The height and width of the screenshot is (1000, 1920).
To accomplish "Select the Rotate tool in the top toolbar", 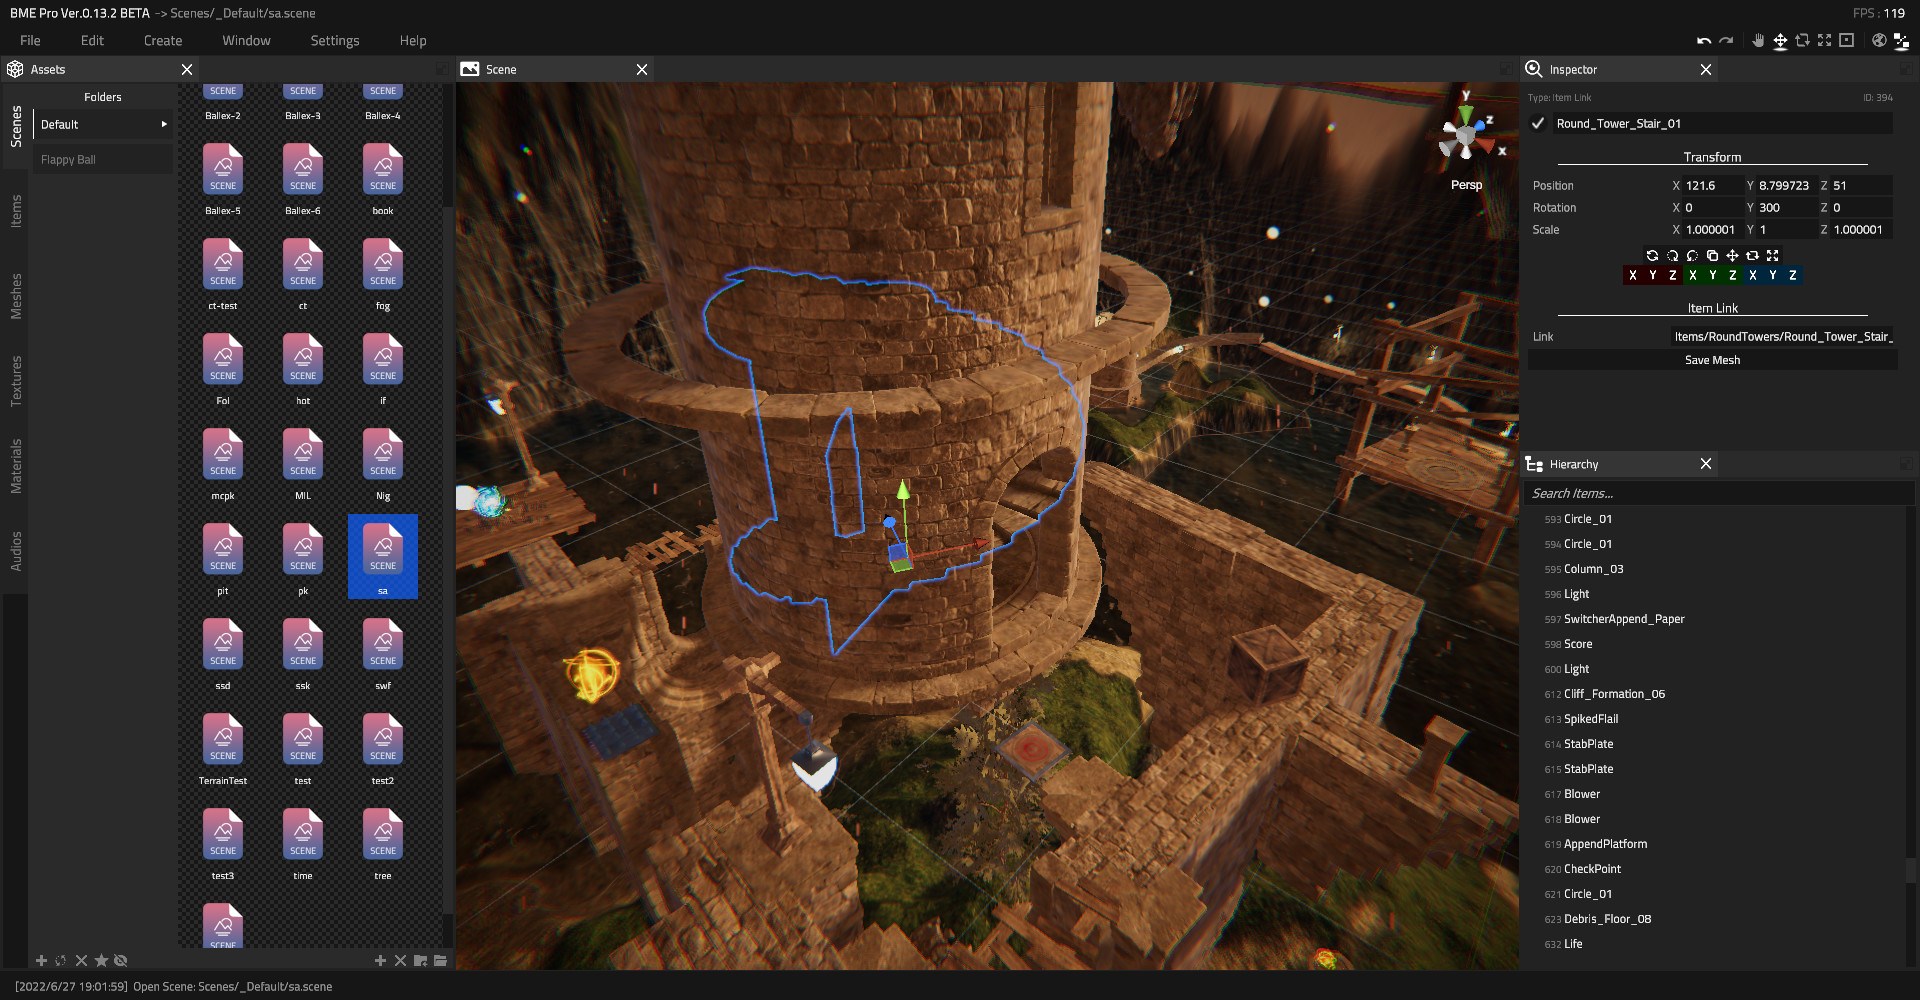I will pyautogui.click(x=1802, y=40).
